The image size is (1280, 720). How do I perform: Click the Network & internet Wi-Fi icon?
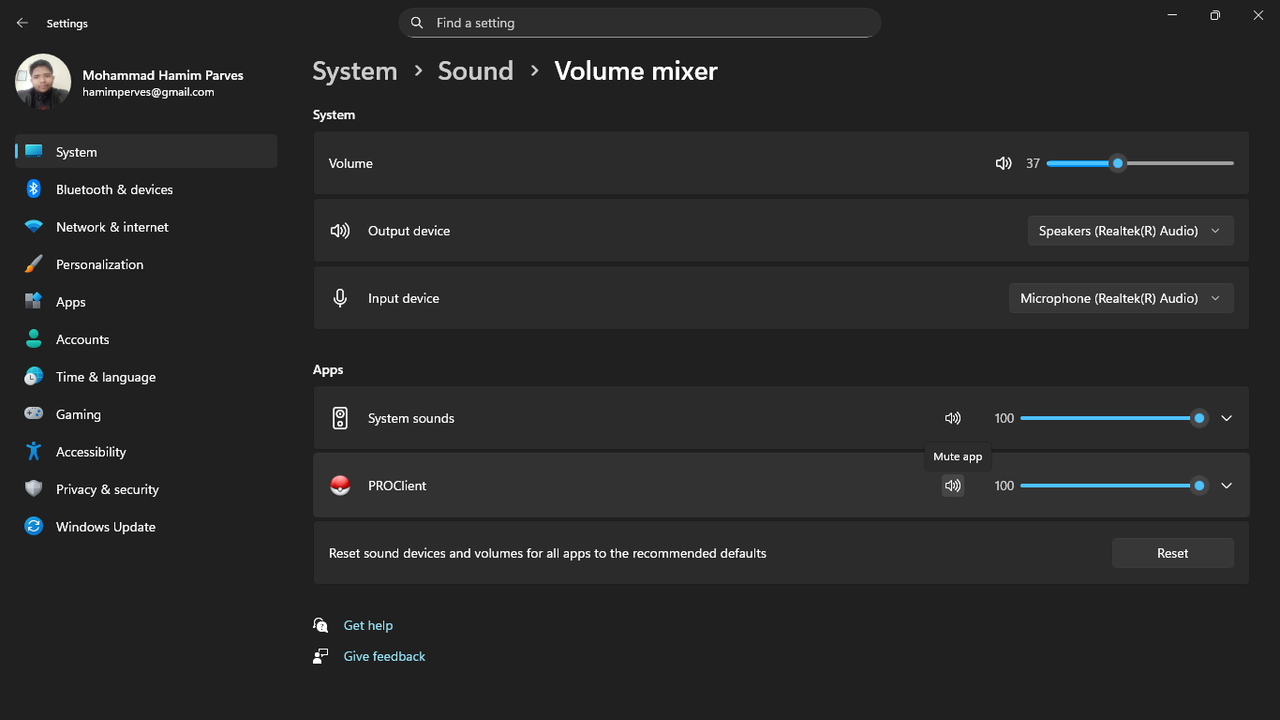pos(34,227)
